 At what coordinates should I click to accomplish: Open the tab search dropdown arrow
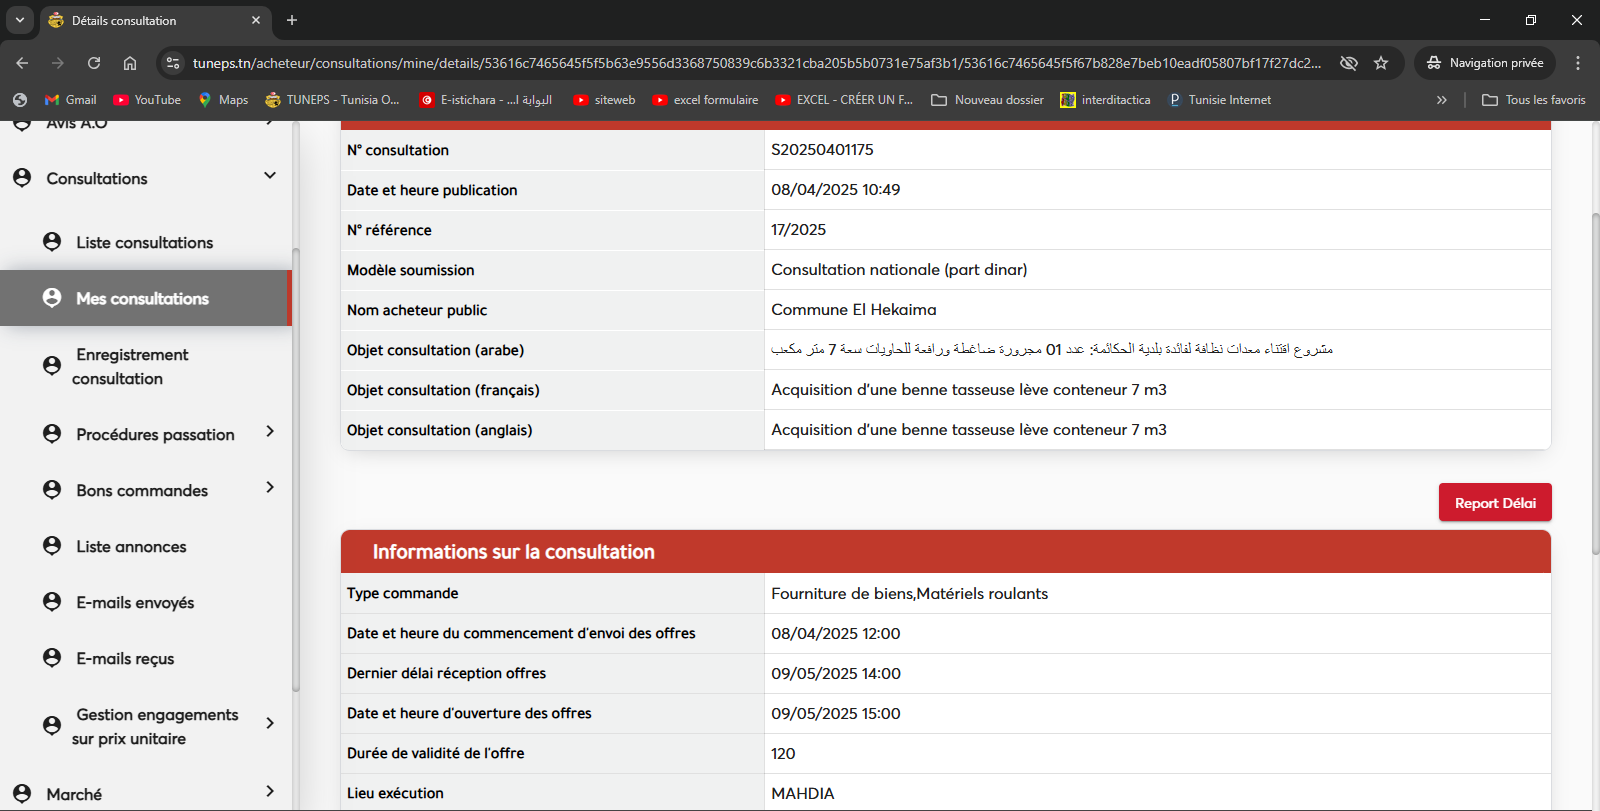pyautogui.click(x=20, y=20)
